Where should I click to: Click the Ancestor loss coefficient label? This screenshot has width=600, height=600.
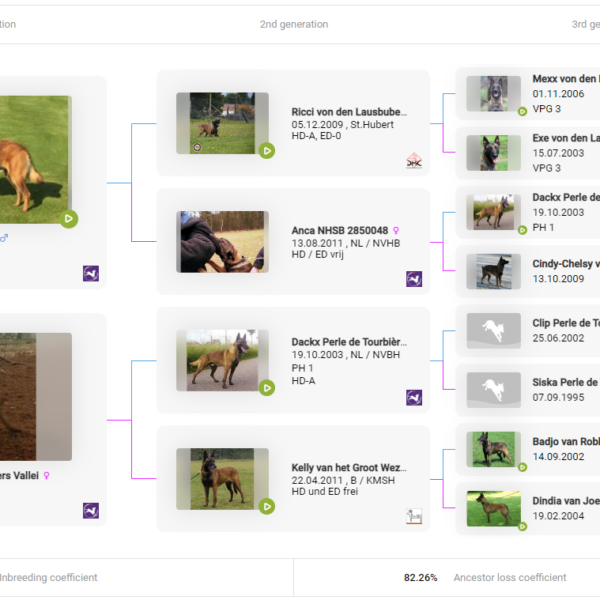(510, 577)
